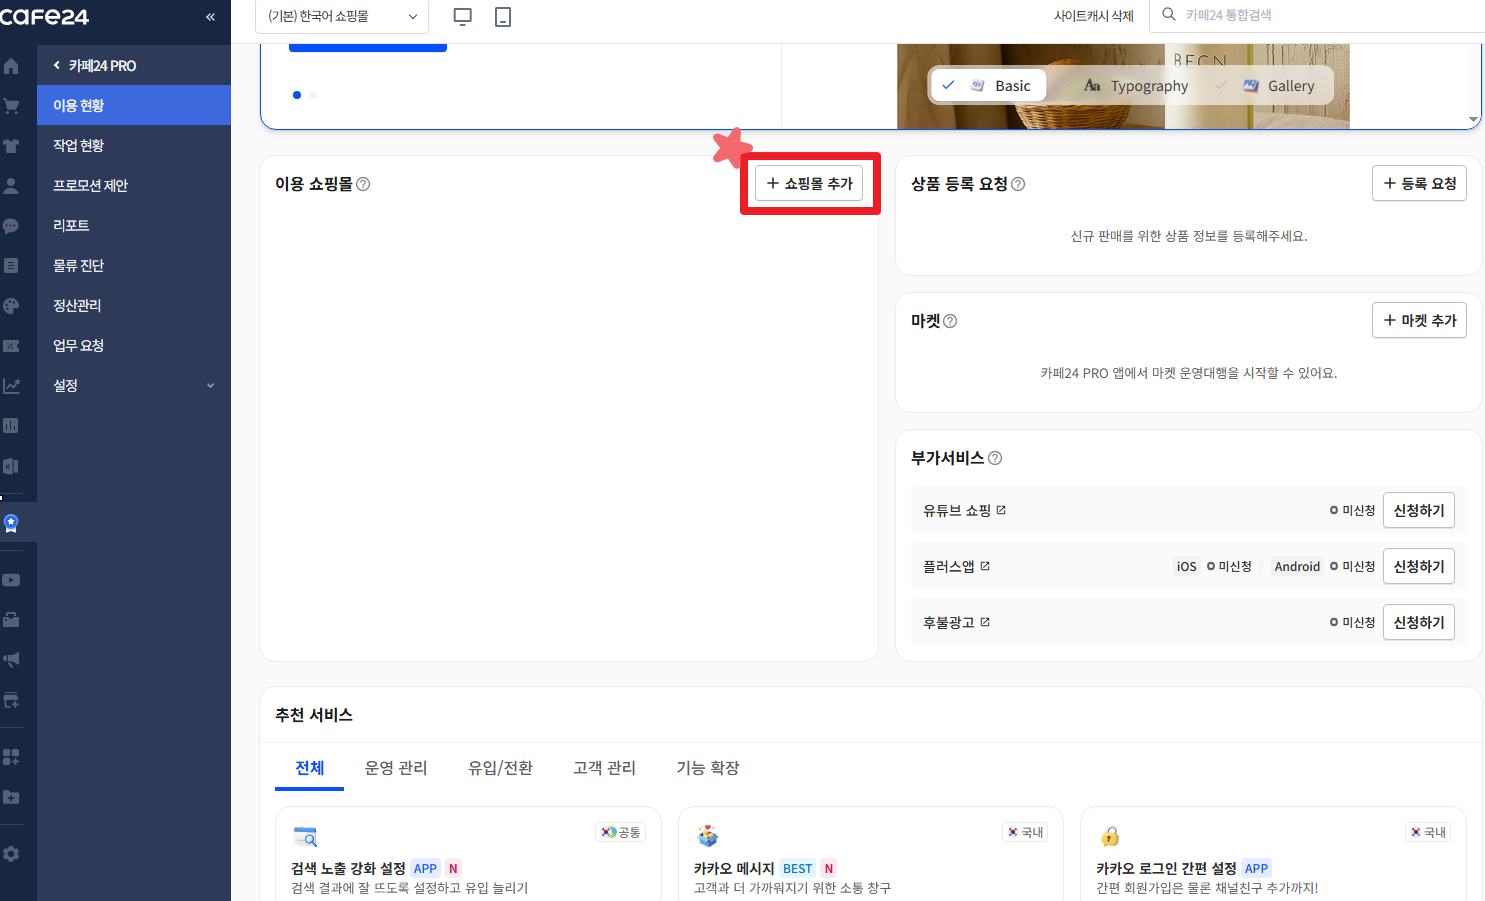Click 사이트캐시 삭제 link
Image resolution: width=1485 pixels, height=901 pixels.
click(1094, 16)
